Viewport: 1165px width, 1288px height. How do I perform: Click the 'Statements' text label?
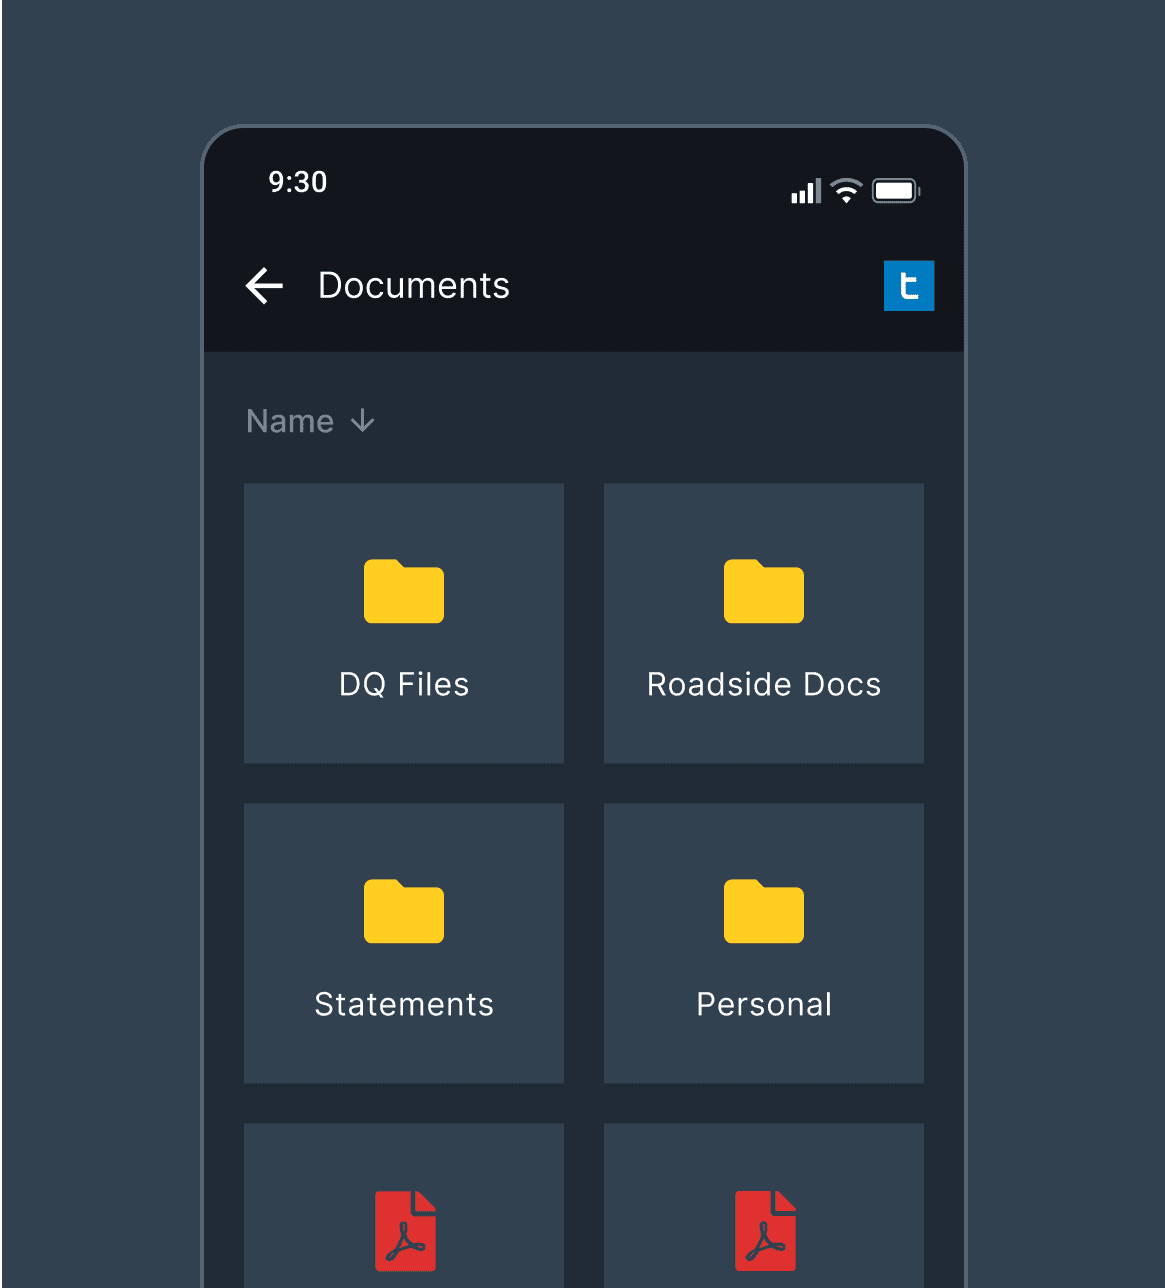click(404, 1005)
